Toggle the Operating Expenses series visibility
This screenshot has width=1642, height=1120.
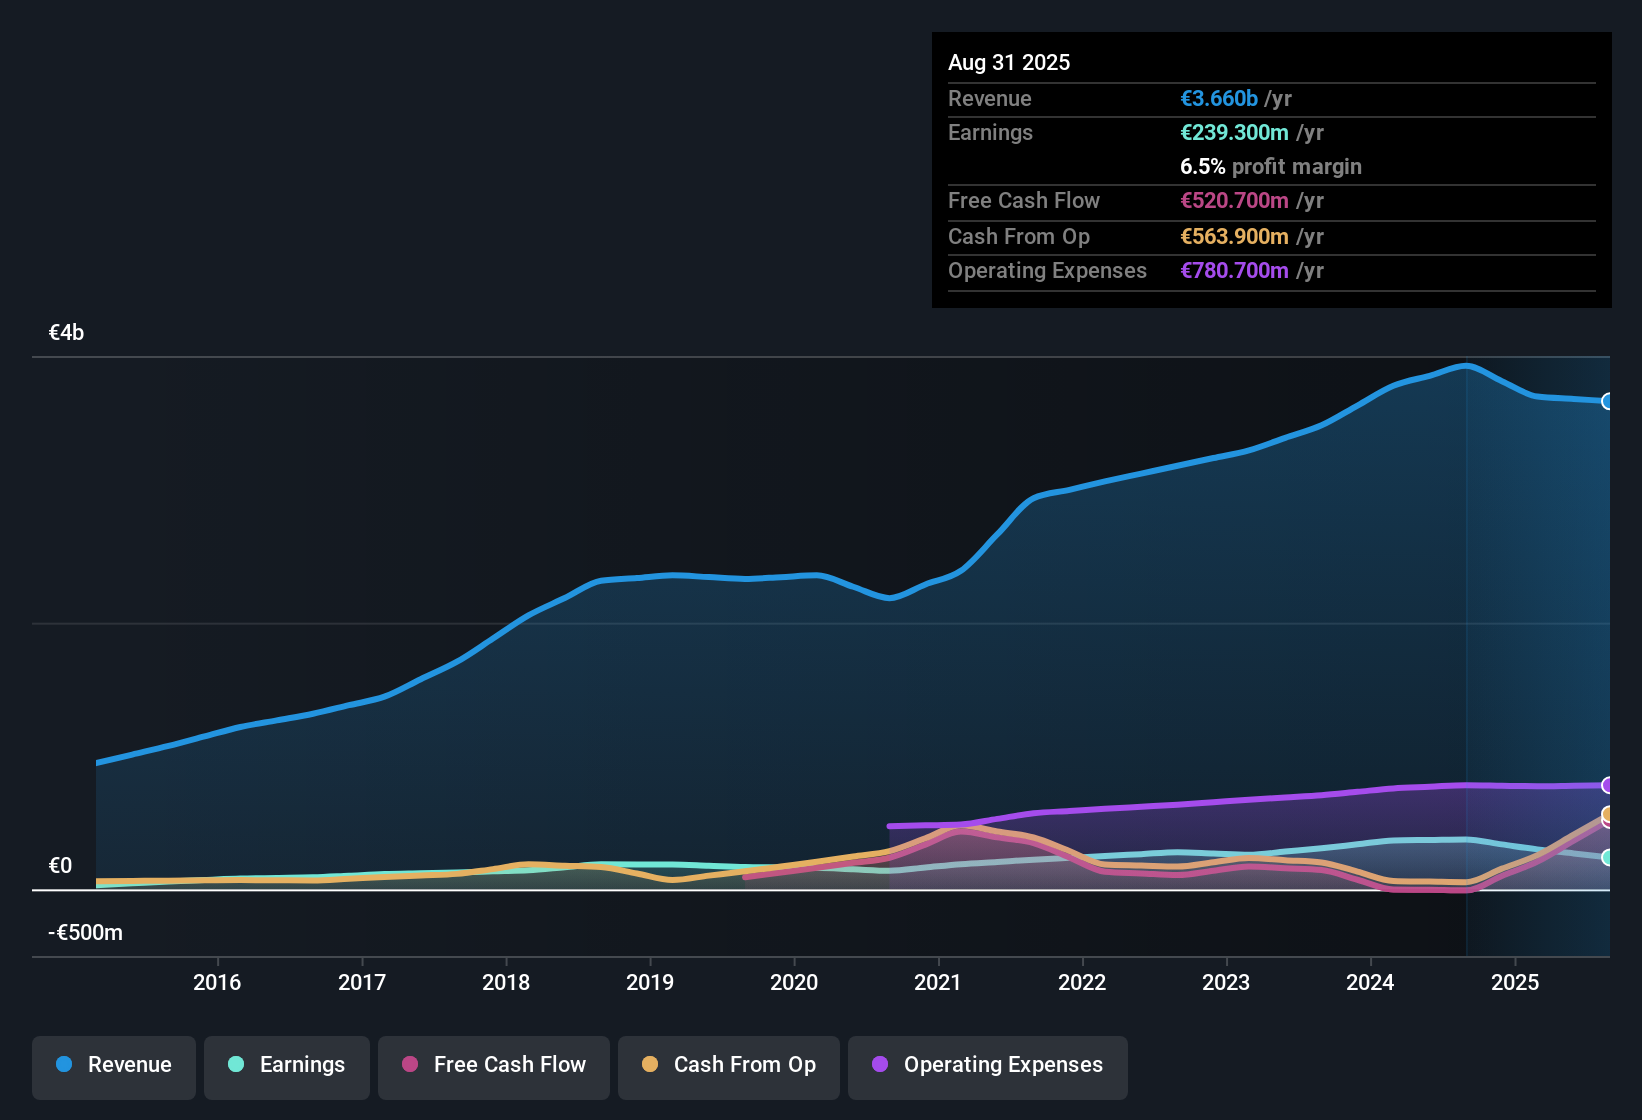tap(987, 1065)
